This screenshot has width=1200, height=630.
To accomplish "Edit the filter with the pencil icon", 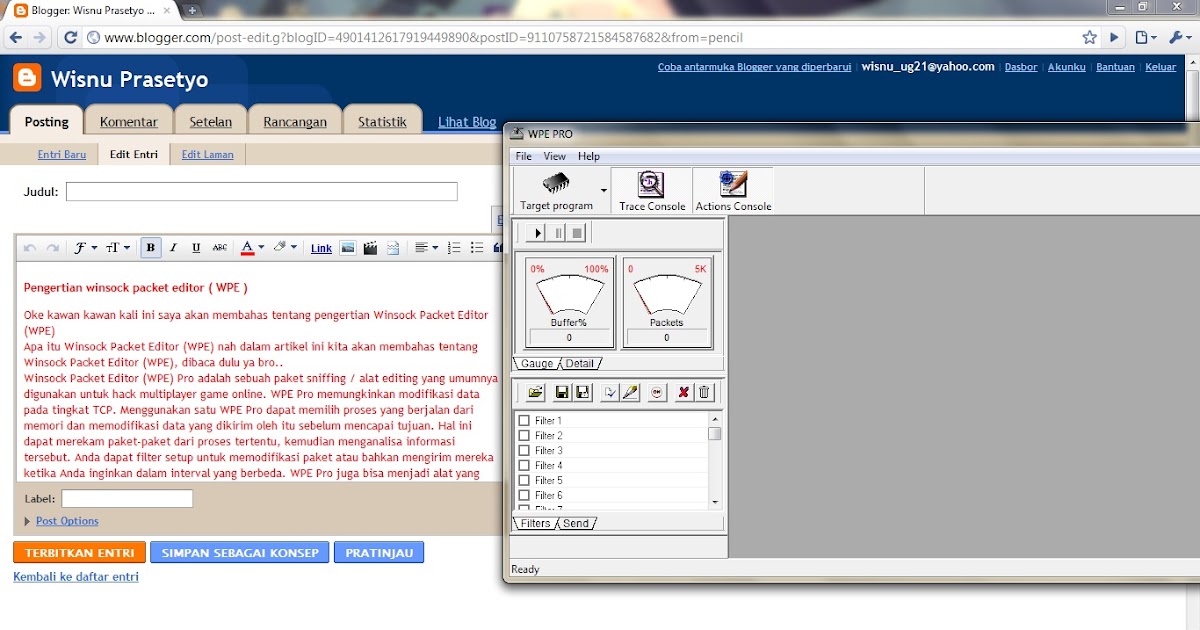I will coord(630,393).
